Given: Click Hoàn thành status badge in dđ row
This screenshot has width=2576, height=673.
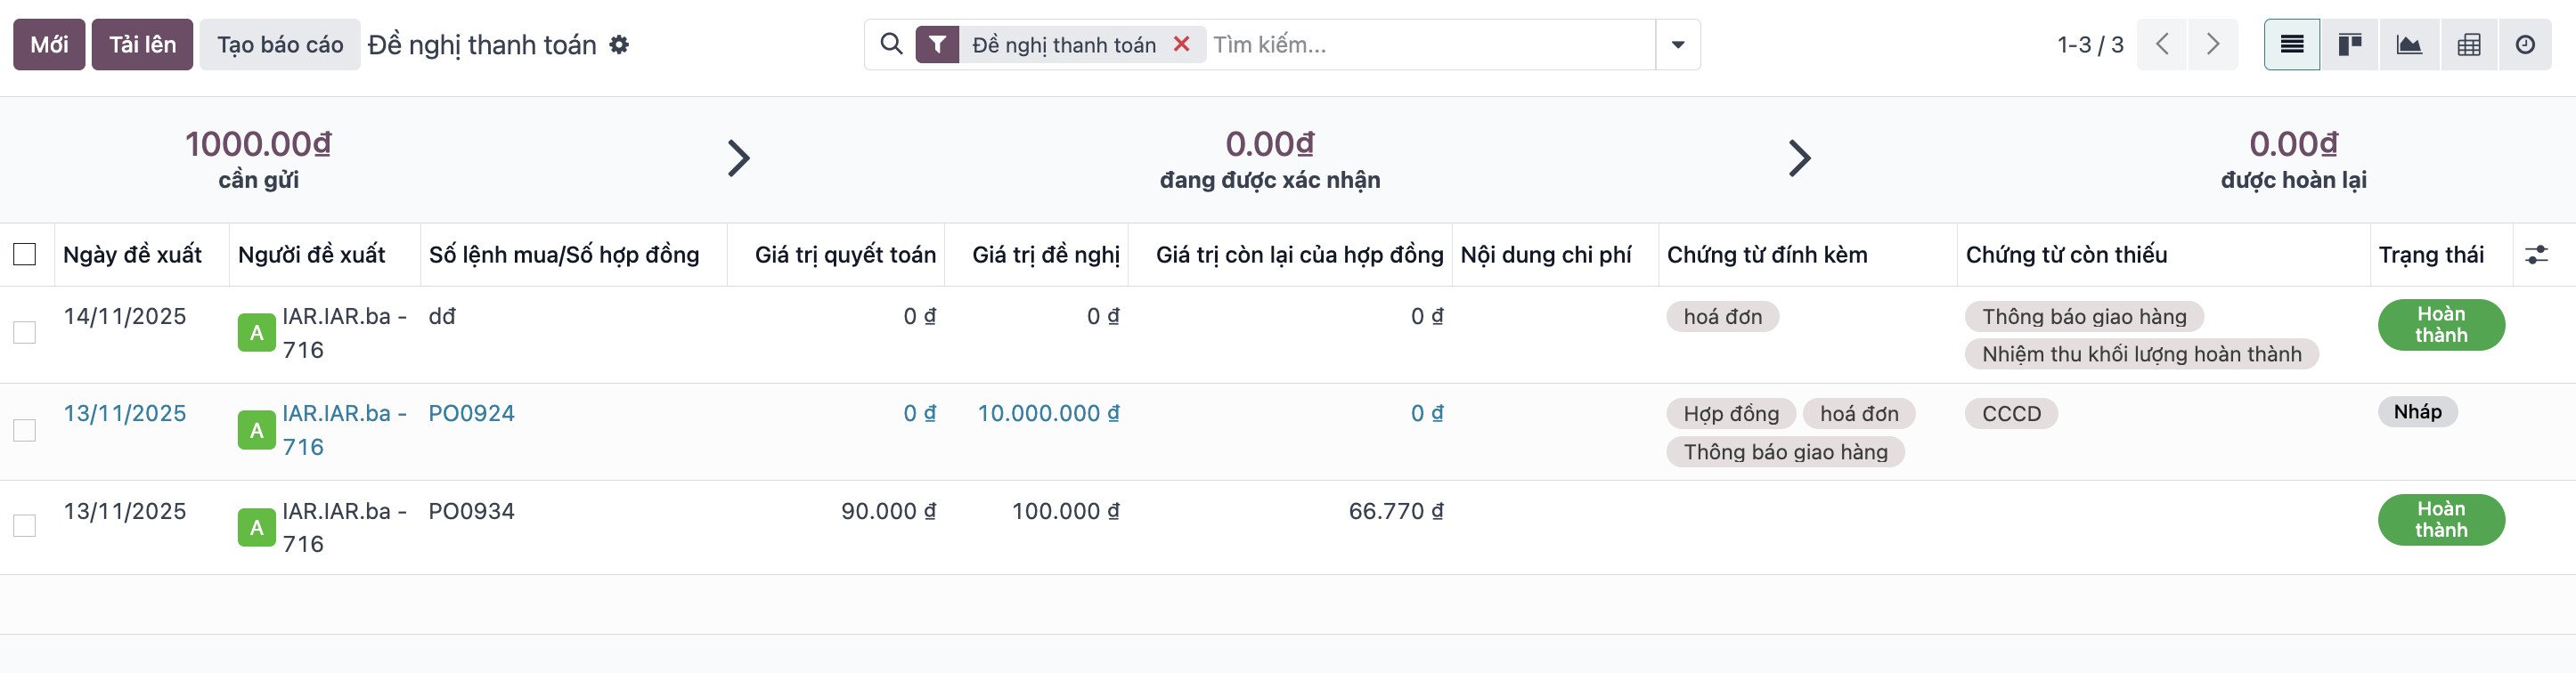Looking at the screenshot, I should tap(2441, 325).
